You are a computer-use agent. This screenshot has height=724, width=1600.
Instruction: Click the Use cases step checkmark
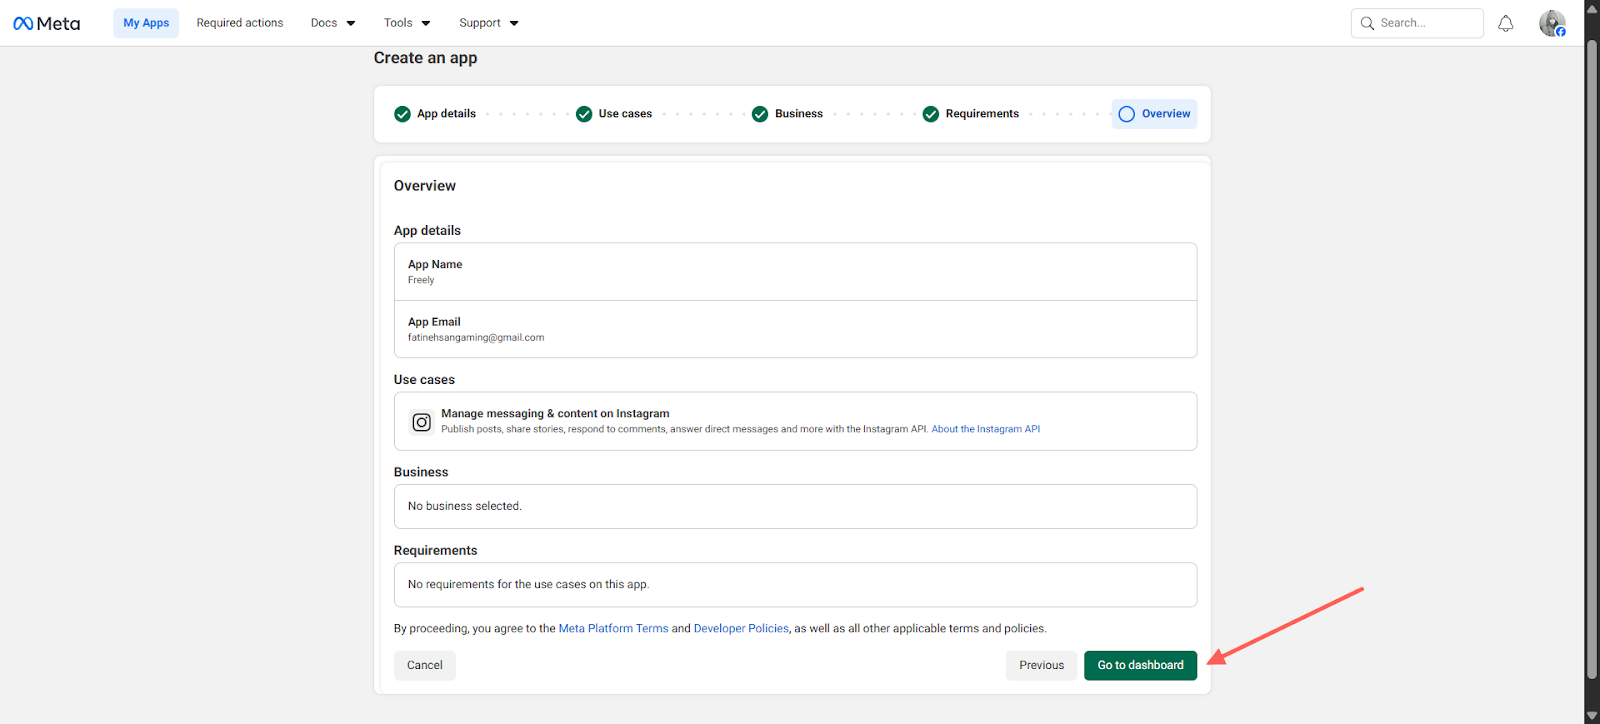(x=584, y=114)
